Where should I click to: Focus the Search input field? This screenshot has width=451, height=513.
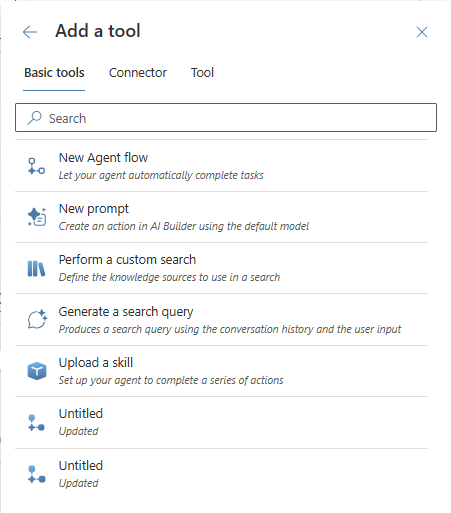pos(226,118)
